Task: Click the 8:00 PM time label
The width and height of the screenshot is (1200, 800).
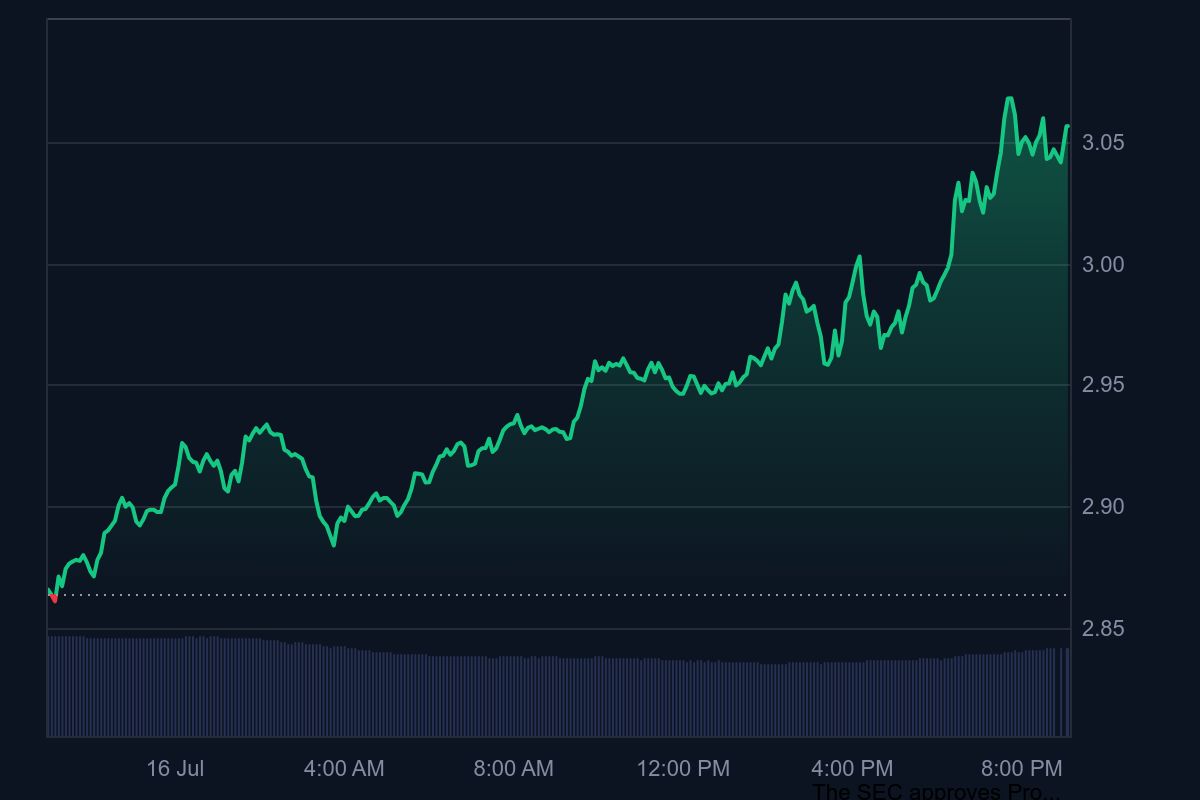Action: 1021,769
